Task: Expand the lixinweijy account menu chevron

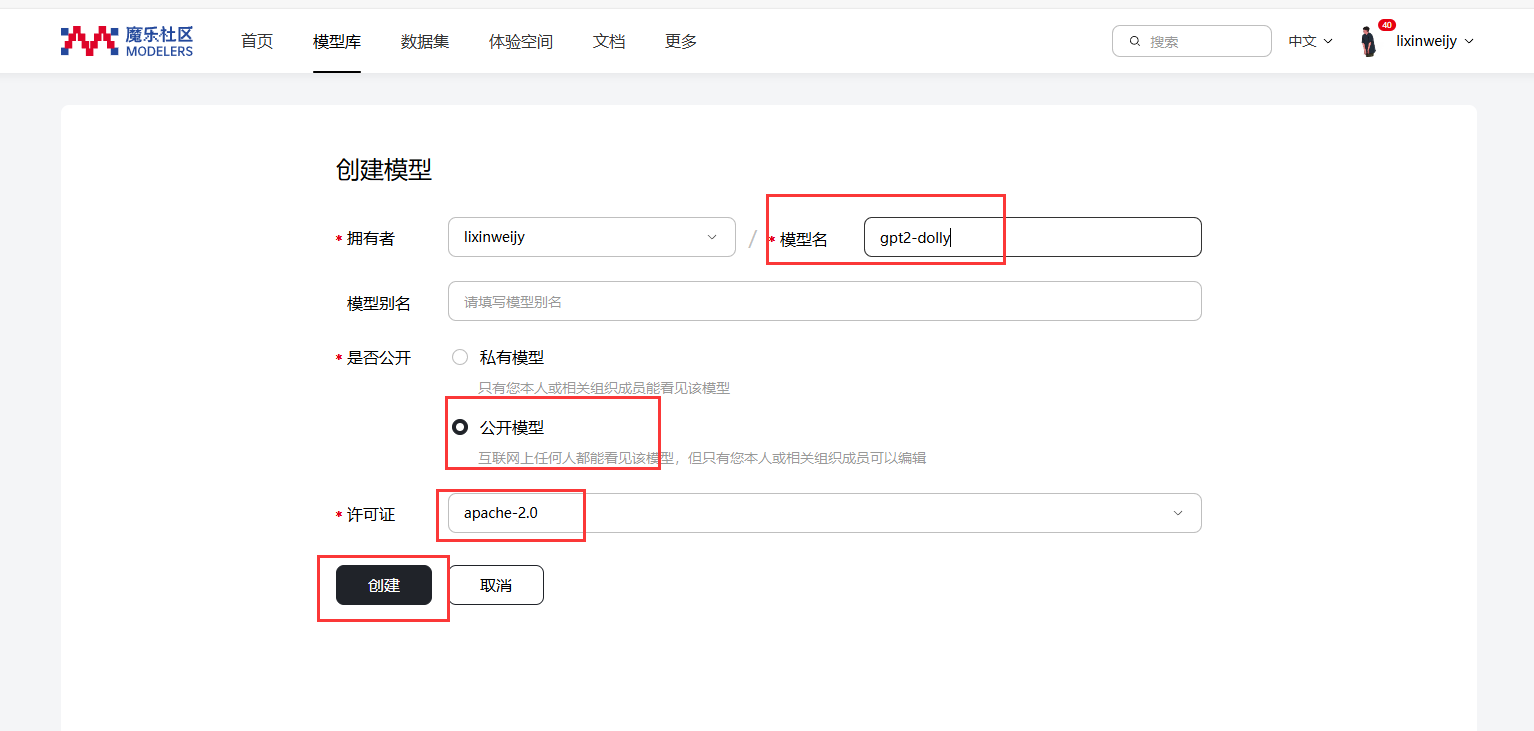Action: (x=1469, y=41)
